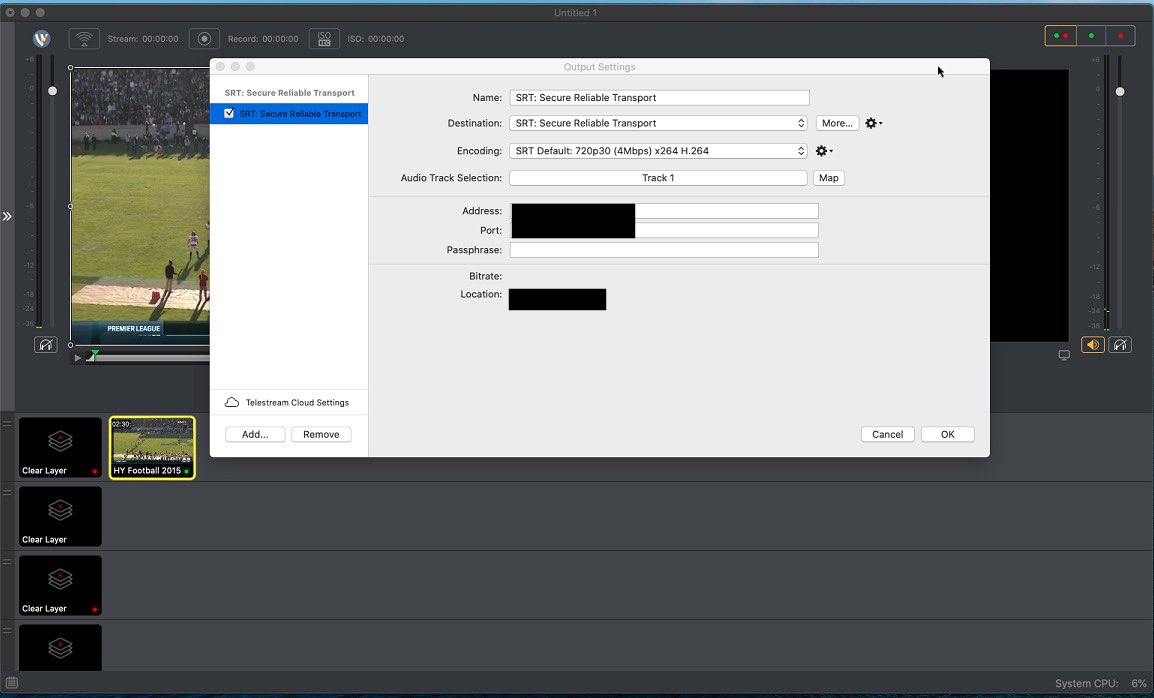Click the Wirecast logo icon
The image size is (1154, 698).
[42, 38]
